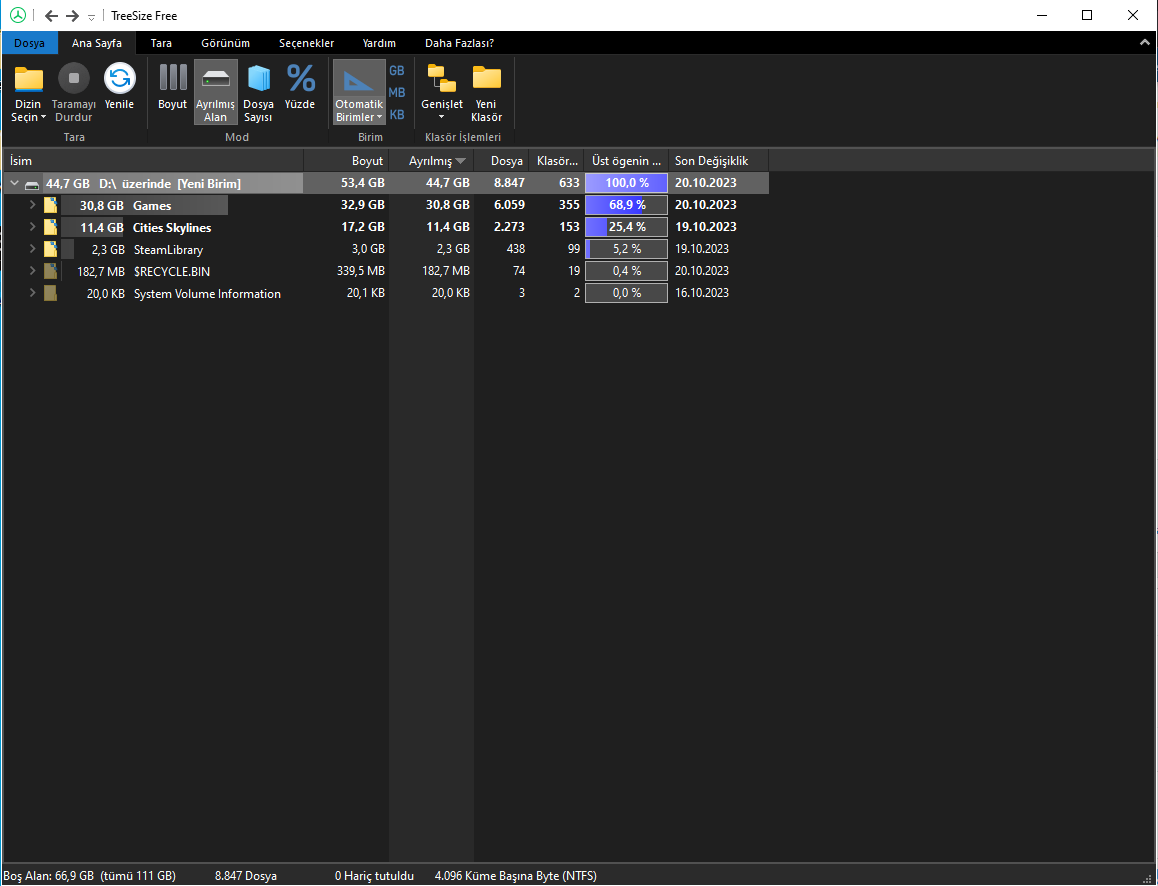Click the 100,0 % percentage bar

point(626,182)
